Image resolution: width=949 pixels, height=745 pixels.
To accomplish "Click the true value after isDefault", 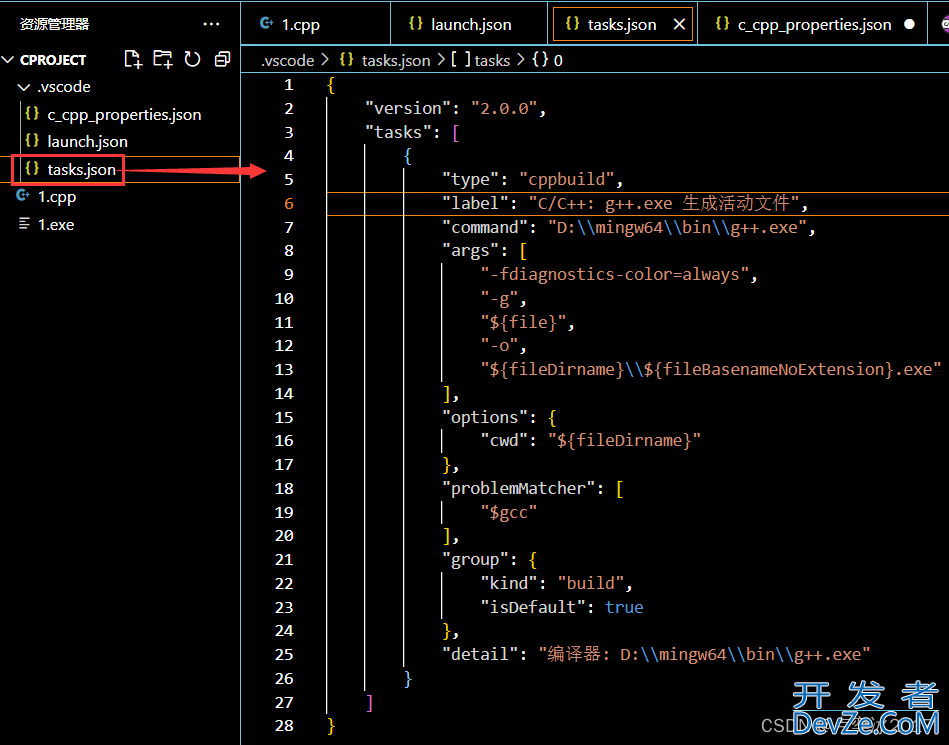I will [x=624, y=607].
